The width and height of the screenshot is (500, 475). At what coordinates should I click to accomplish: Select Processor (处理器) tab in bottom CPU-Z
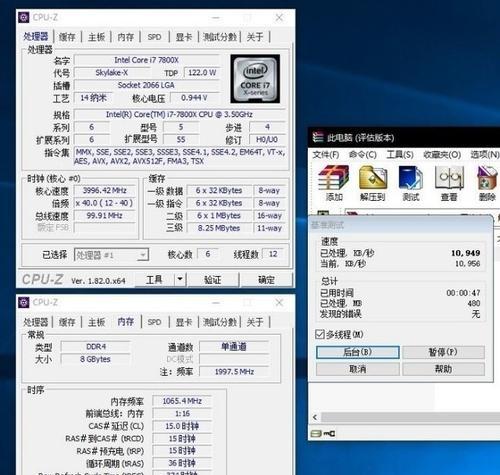pos(36,322)
